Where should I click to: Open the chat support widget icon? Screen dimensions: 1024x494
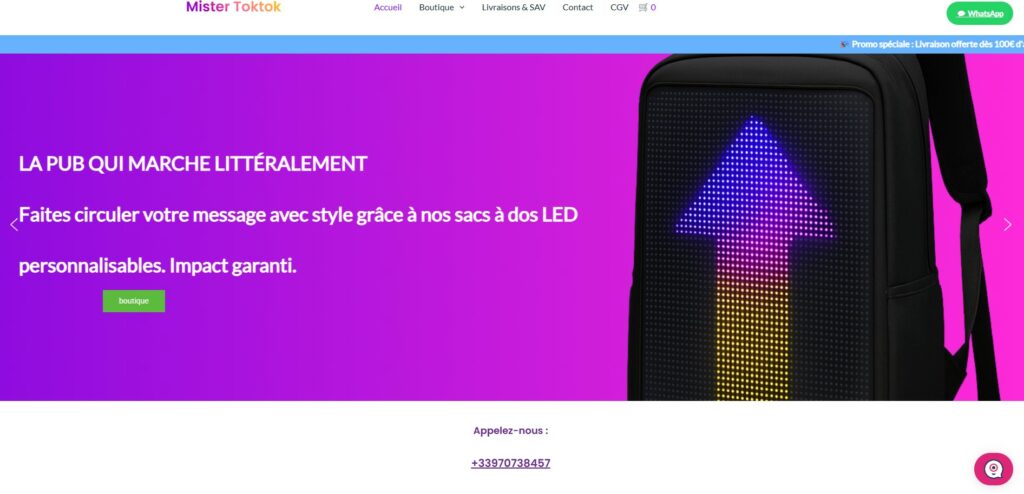pos(993,469)
